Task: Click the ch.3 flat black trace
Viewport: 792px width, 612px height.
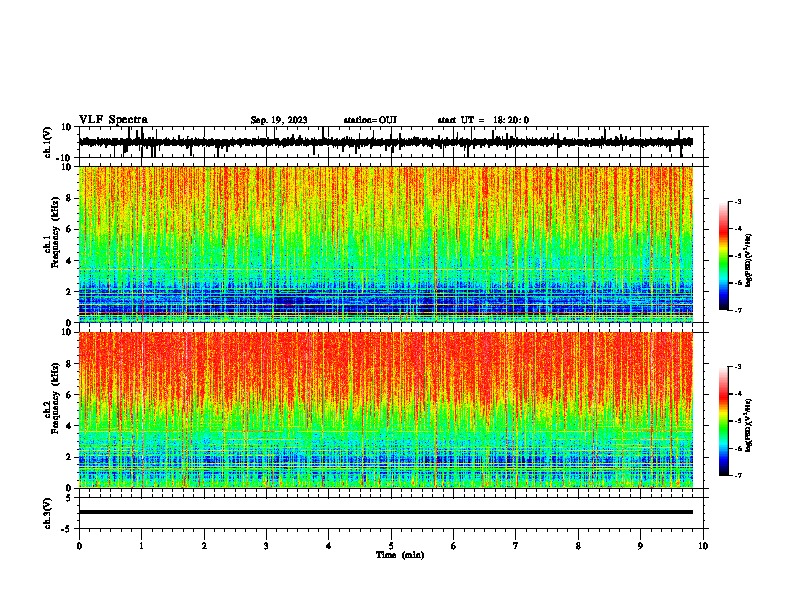Action: pyautogui.click(x=386, y=512)
